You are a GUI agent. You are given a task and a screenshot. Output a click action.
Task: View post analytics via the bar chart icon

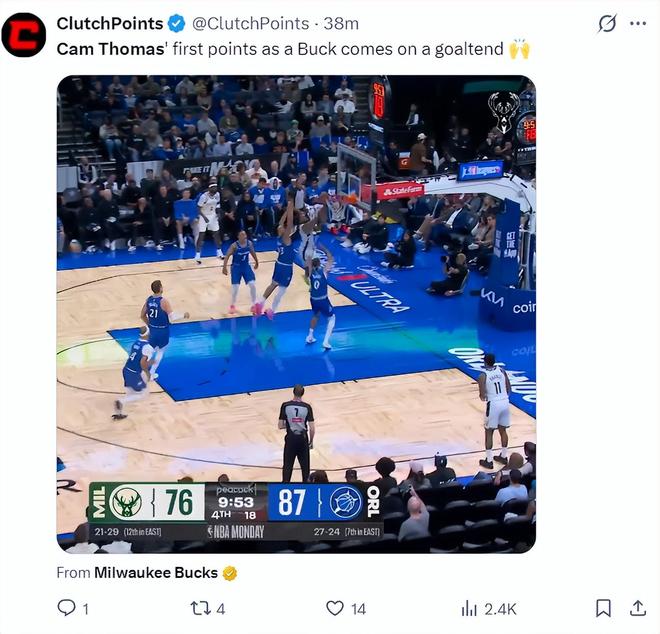468,608
